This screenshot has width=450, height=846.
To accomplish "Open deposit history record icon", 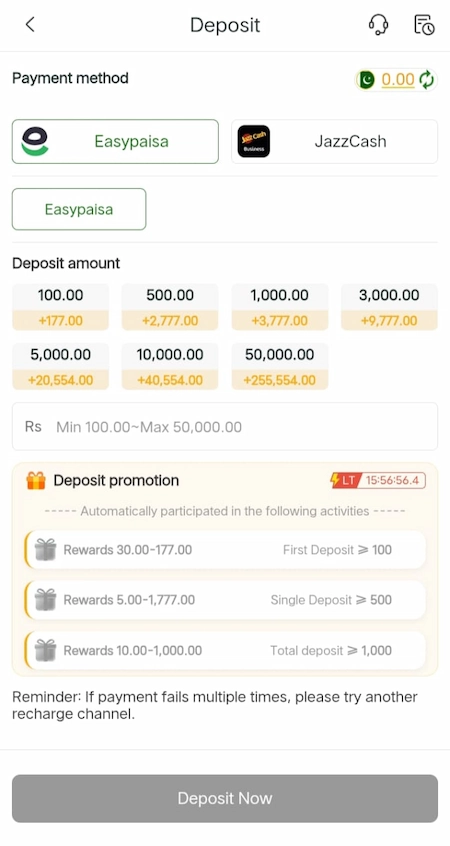I will [x=424, y=25].
